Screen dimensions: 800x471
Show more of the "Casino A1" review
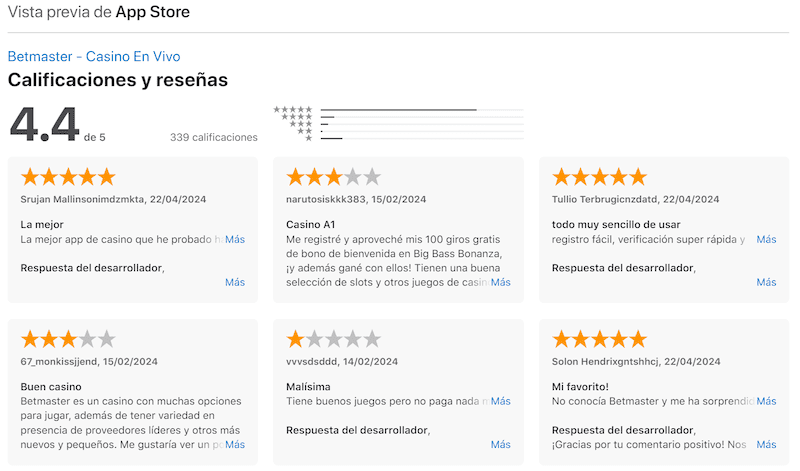tap(500, 282)
